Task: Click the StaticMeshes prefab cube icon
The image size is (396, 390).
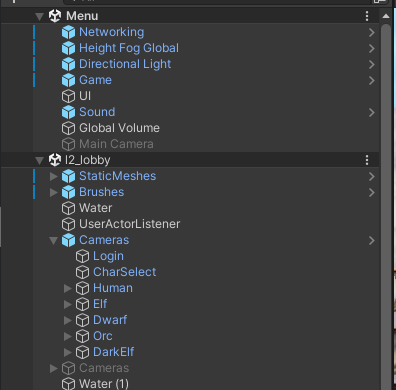Action: tap(68, 176)
